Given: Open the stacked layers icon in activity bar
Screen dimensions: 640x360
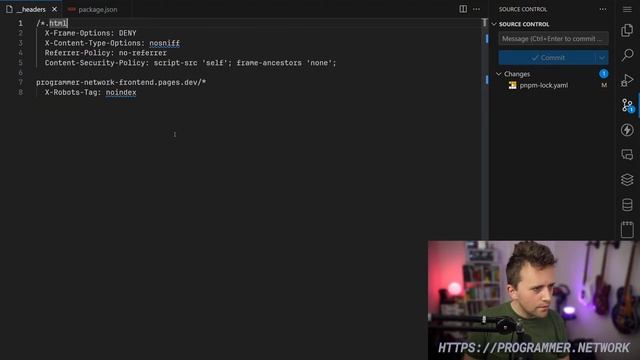Looking at the screenshot, I should [627, 180].
